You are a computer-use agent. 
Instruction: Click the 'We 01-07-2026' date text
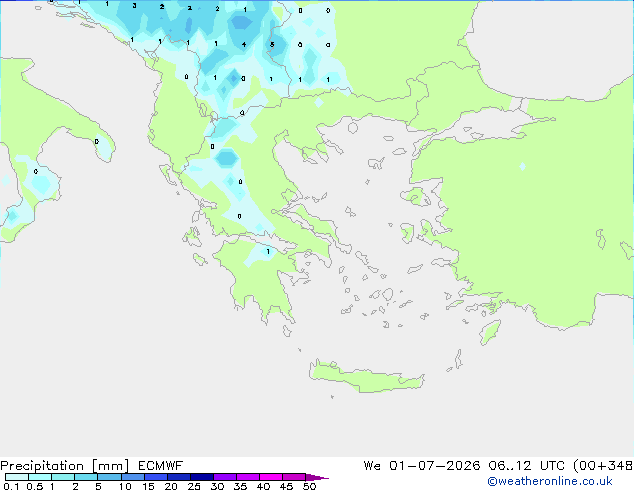pos(422,466)
